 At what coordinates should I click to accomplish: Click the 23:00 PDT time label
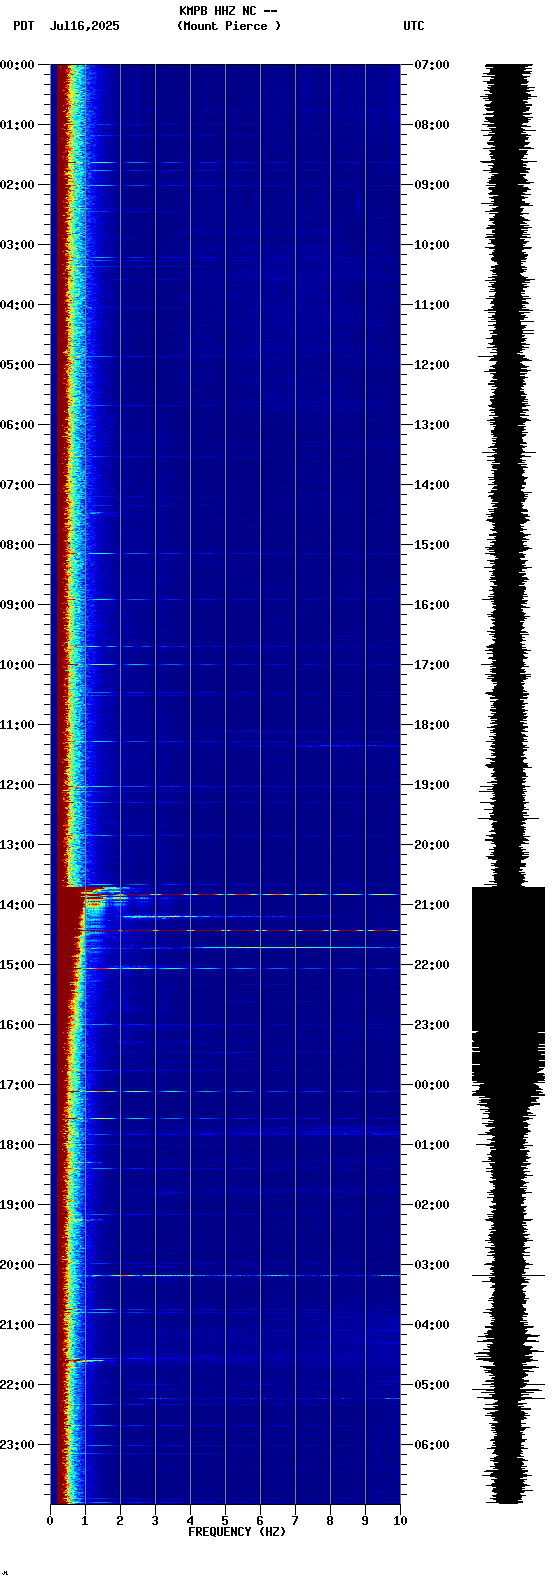tap(17, 1445)
